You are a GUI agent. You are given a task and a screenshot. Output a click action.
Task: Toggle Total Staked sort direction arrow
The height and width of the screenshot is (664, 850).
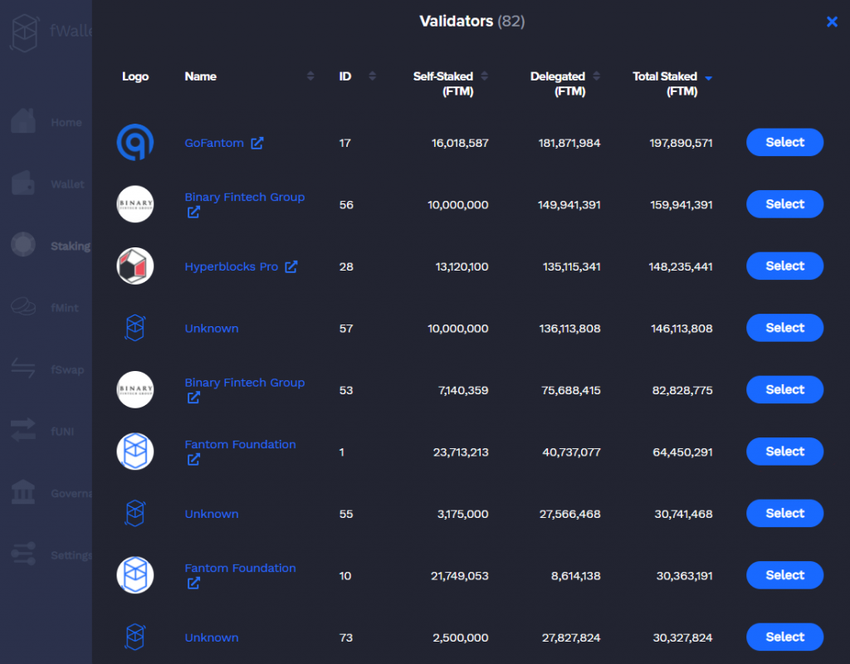click(709, 78)
